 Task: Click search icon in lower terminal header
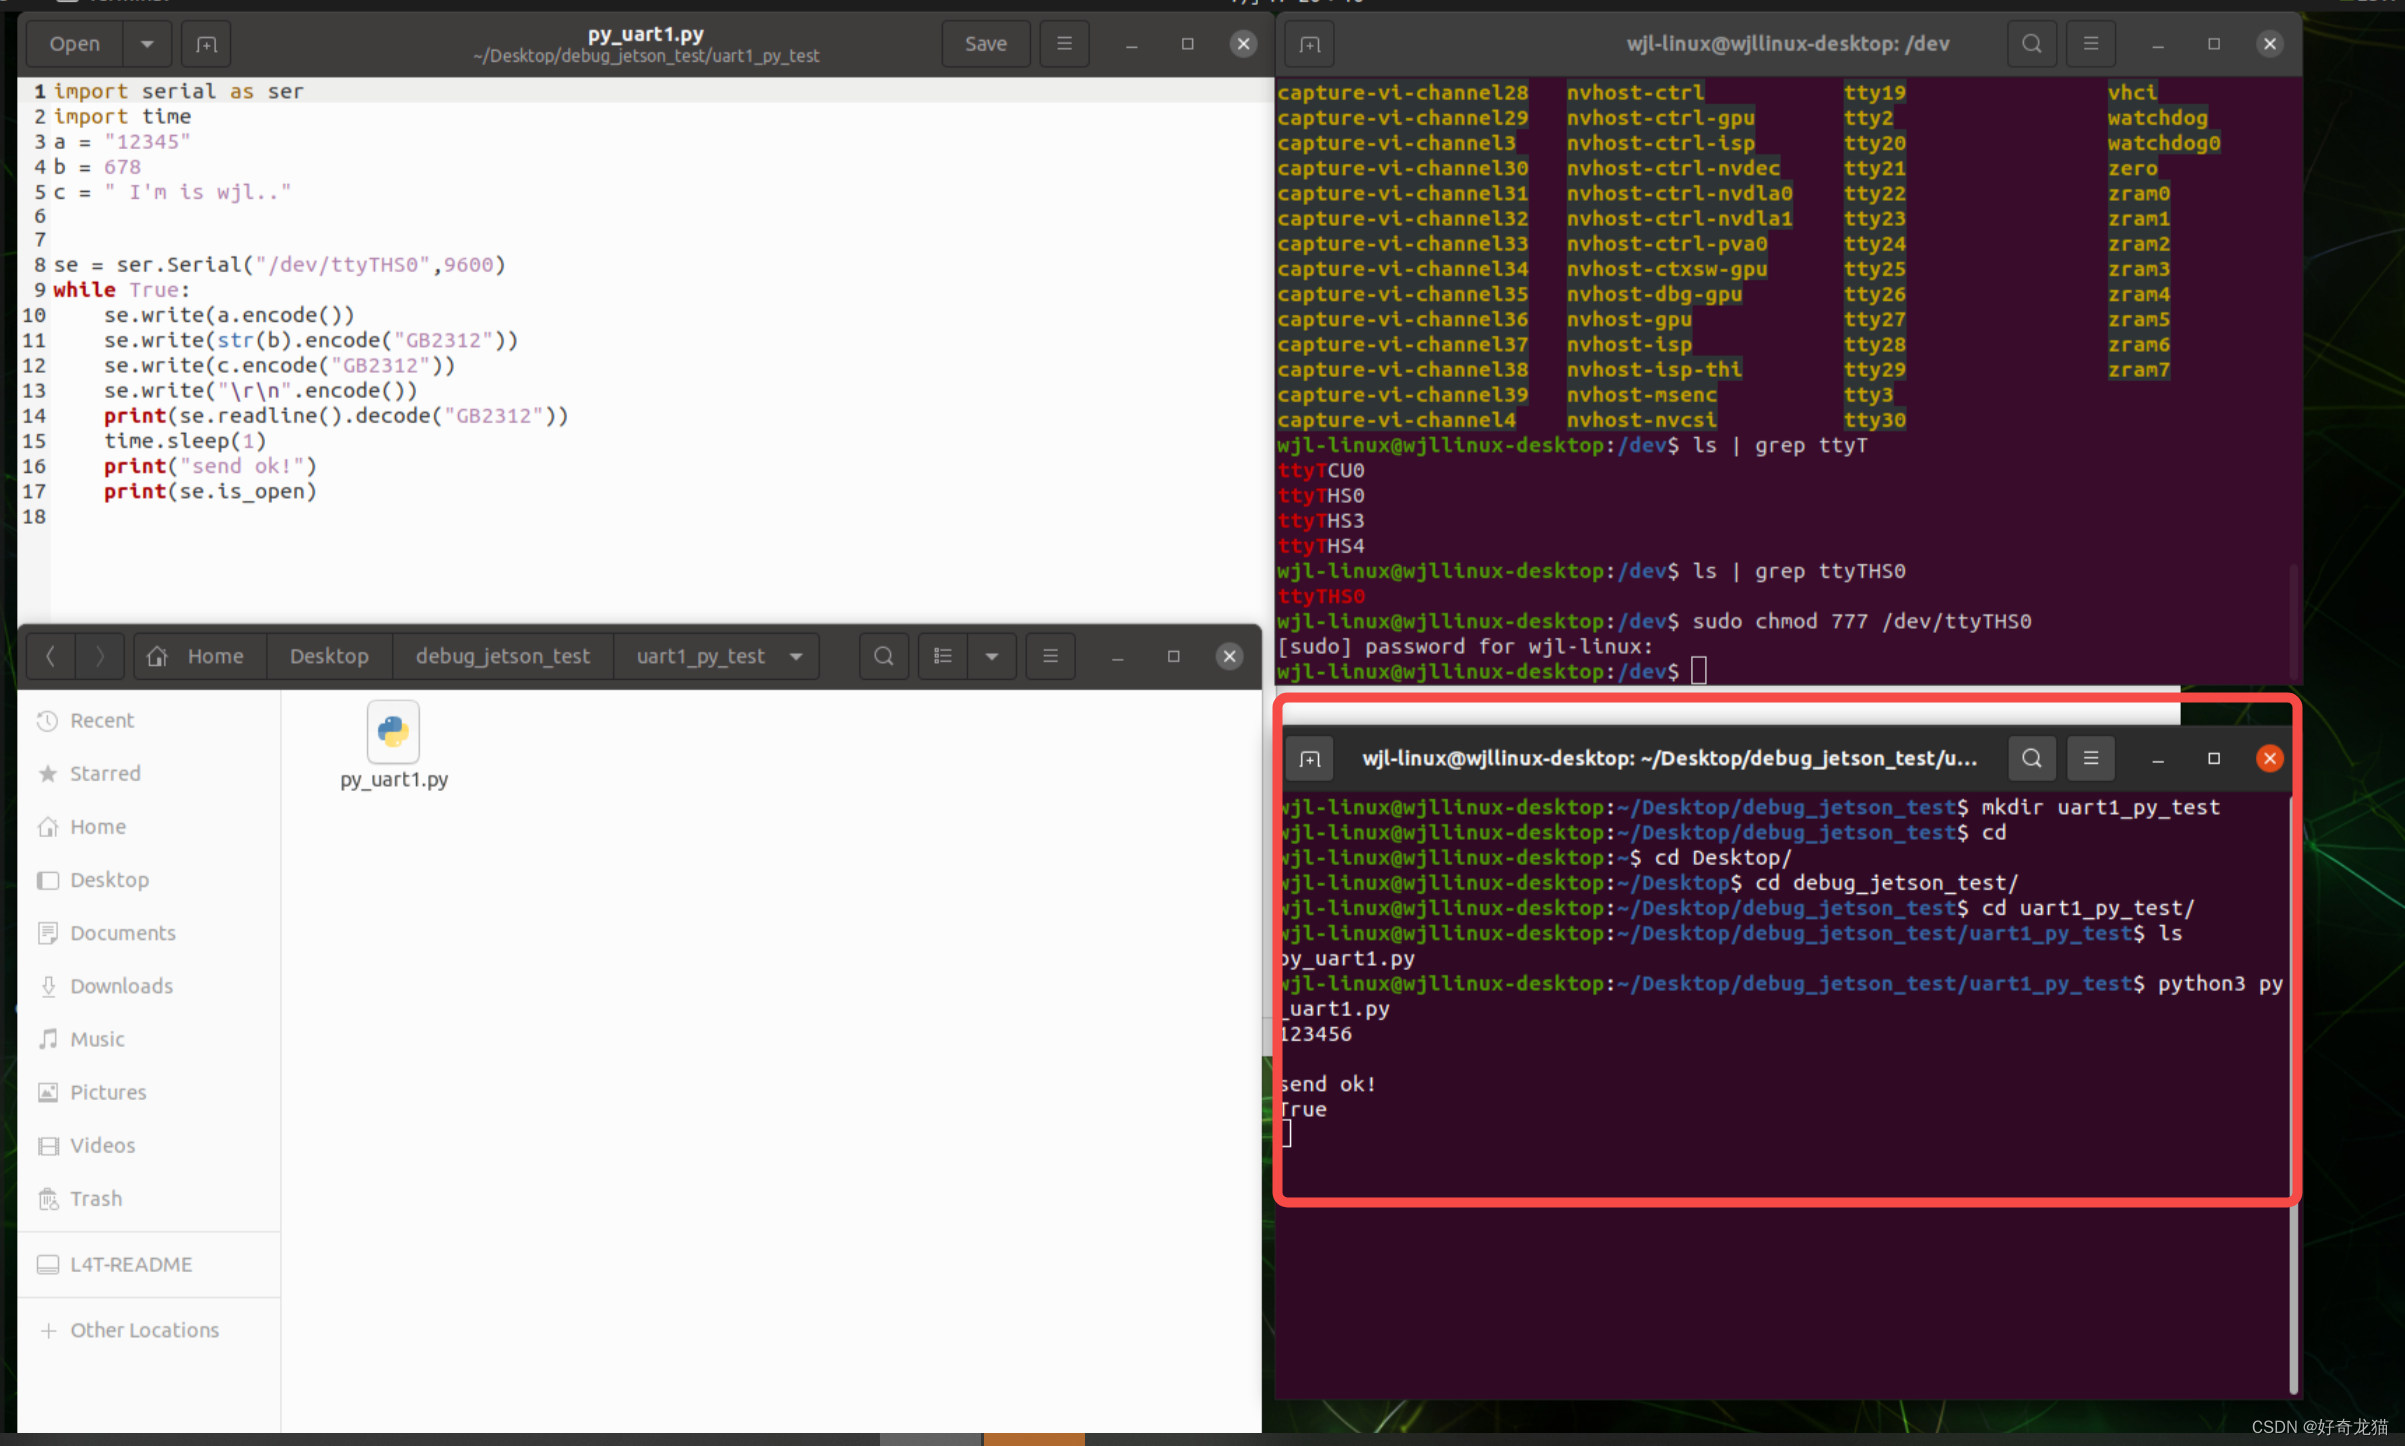tap(2031, 758)
